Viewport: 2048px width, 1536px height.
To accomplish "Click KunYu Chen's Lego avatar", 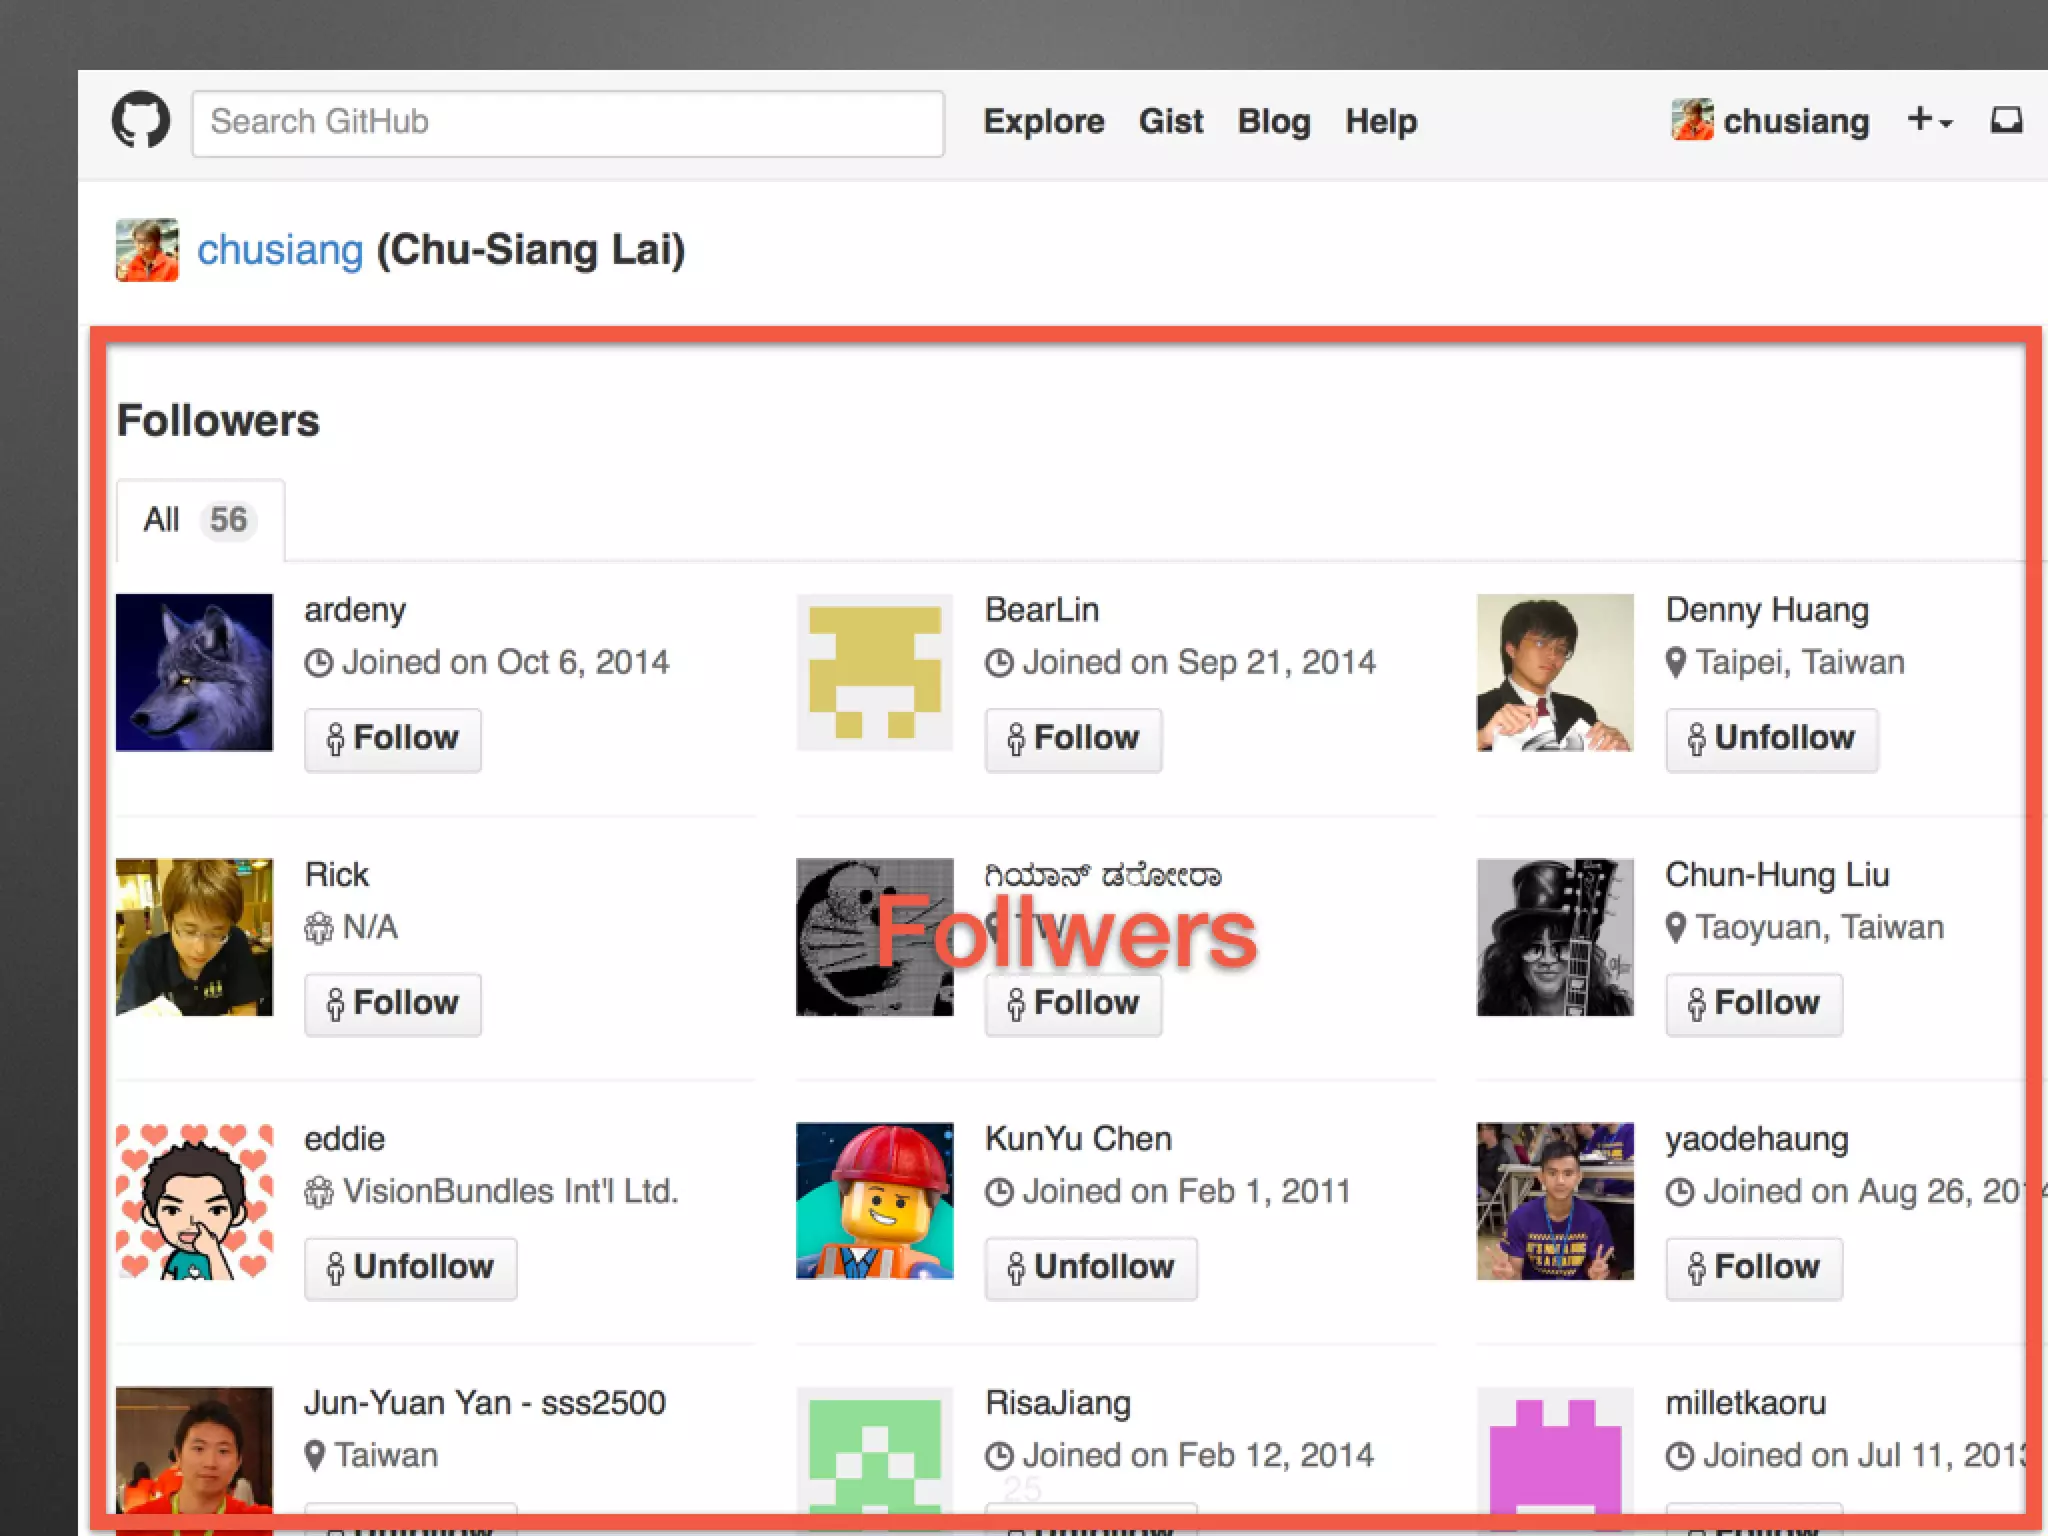I will 874,1200.
